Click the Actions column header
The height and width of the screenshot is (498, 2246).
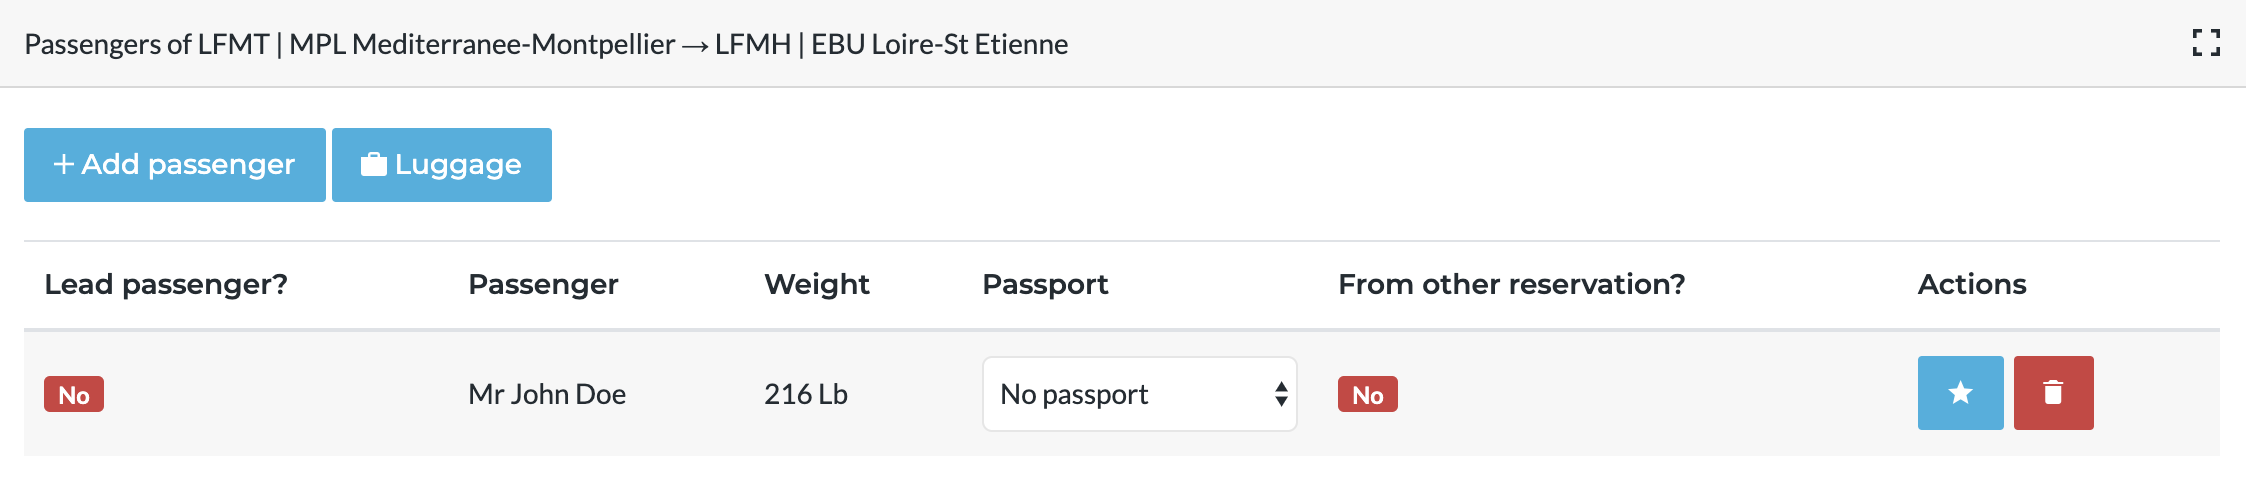click(1971, 284)
